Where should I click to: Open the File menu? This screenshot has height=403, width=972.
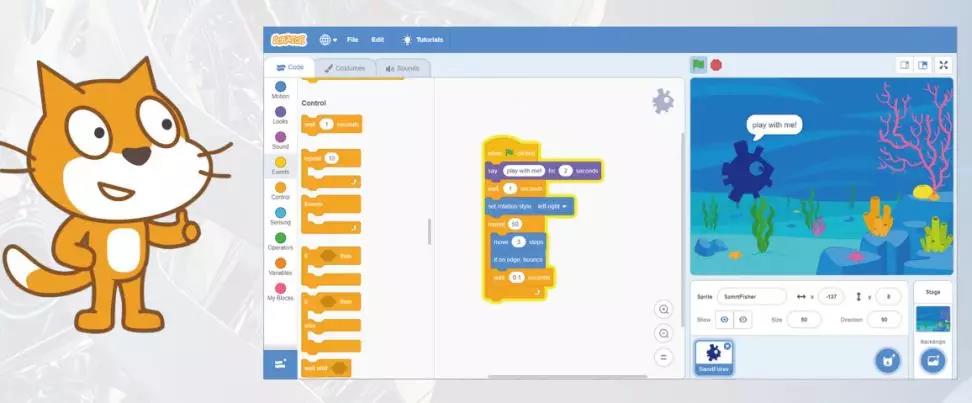(352, 40)
